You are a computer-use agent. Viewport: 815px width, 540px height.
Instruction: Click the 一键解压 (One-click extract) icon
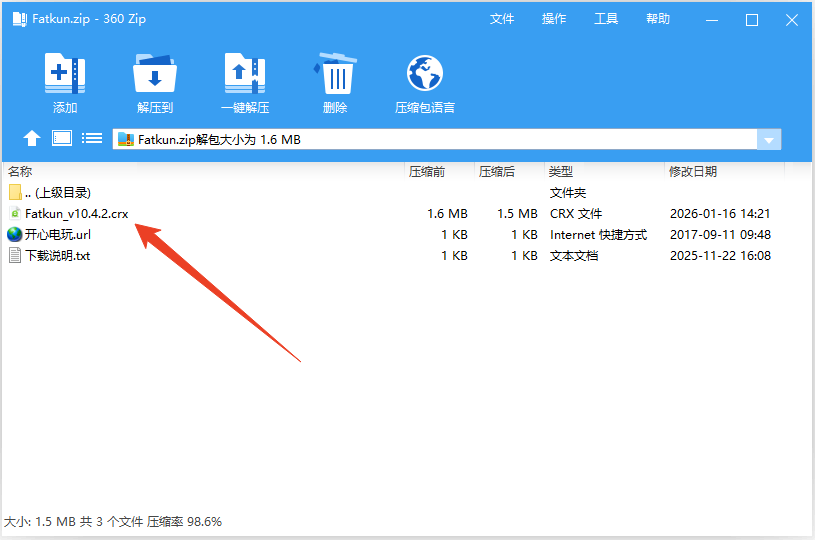tap(245, 75)
